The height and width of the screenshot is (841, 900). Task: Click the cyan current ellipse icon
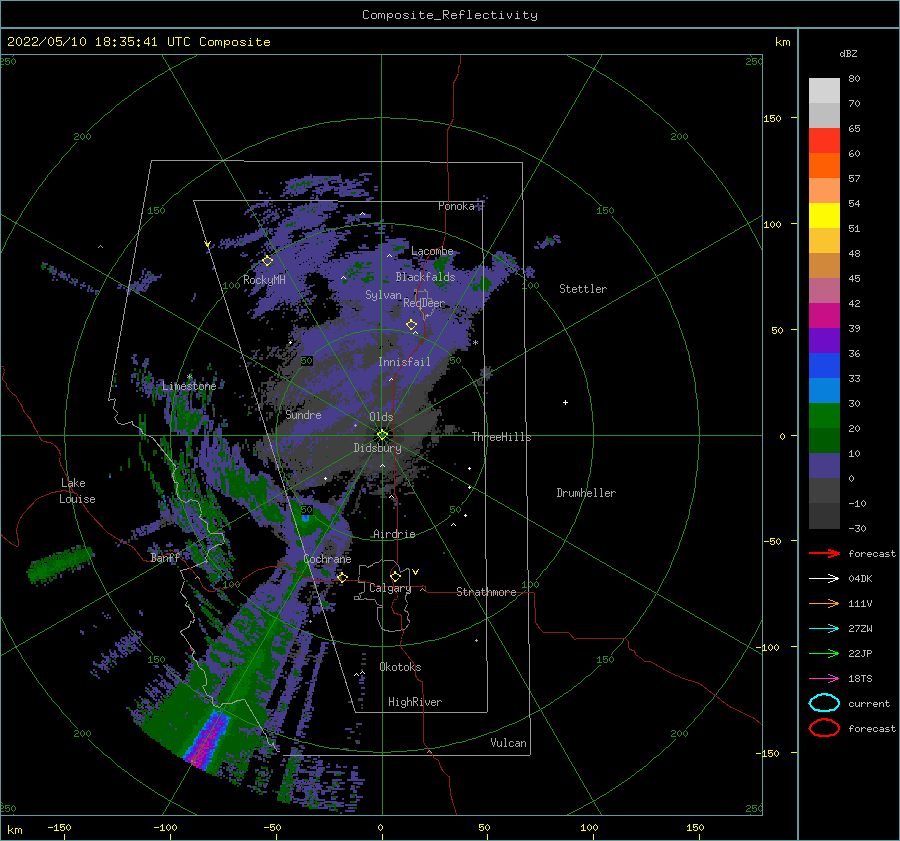click(824, 703)
